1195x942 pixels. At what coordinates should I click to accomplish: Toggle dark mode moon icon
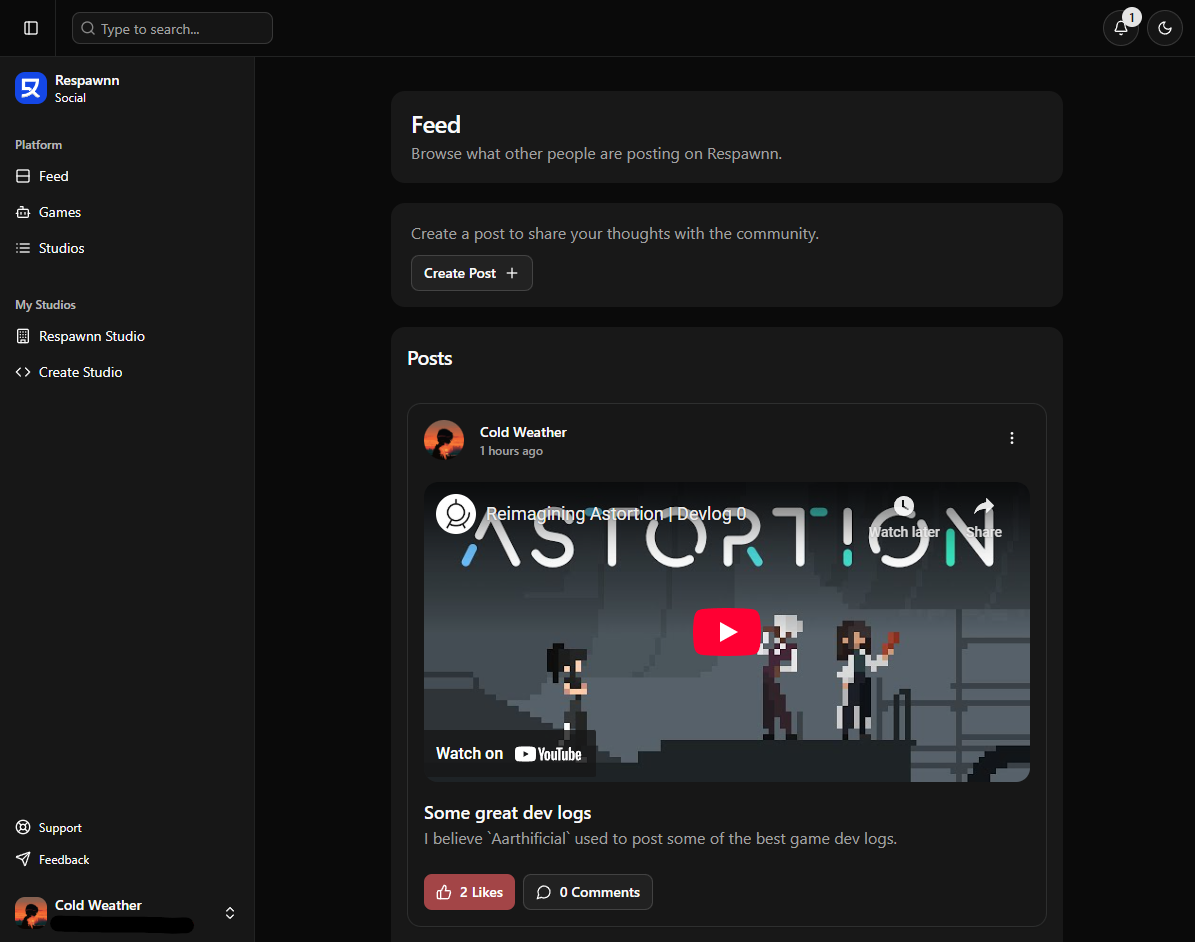[1165, 28]
